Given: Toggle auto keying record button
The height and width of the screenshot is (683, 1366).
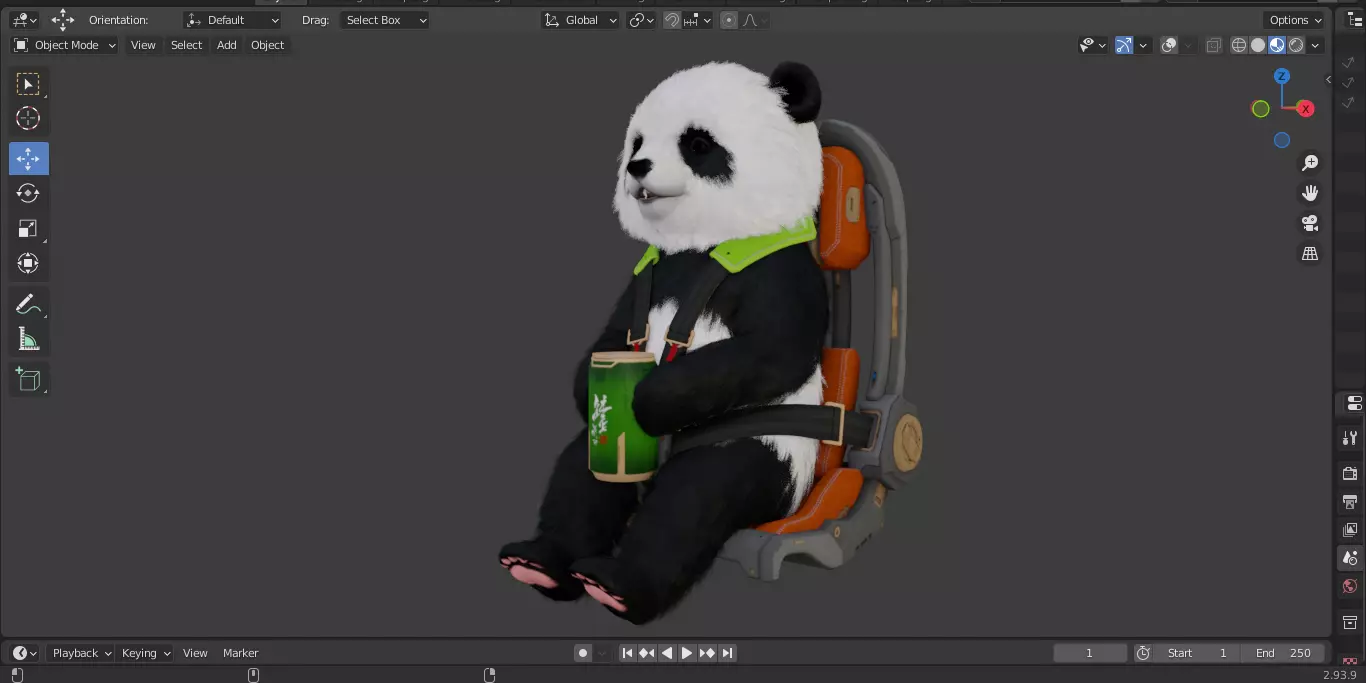Looking at the screenshot, I should pos(583,653).
